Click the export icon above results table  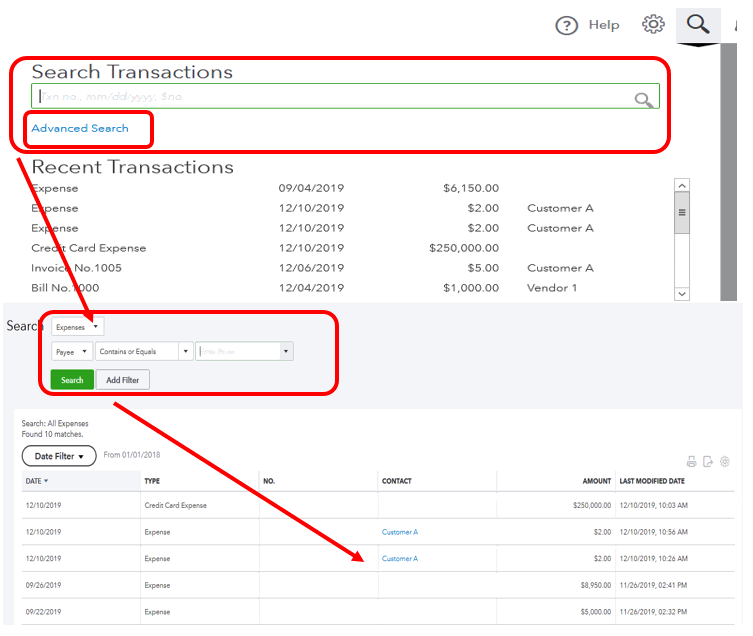(708, 462)
